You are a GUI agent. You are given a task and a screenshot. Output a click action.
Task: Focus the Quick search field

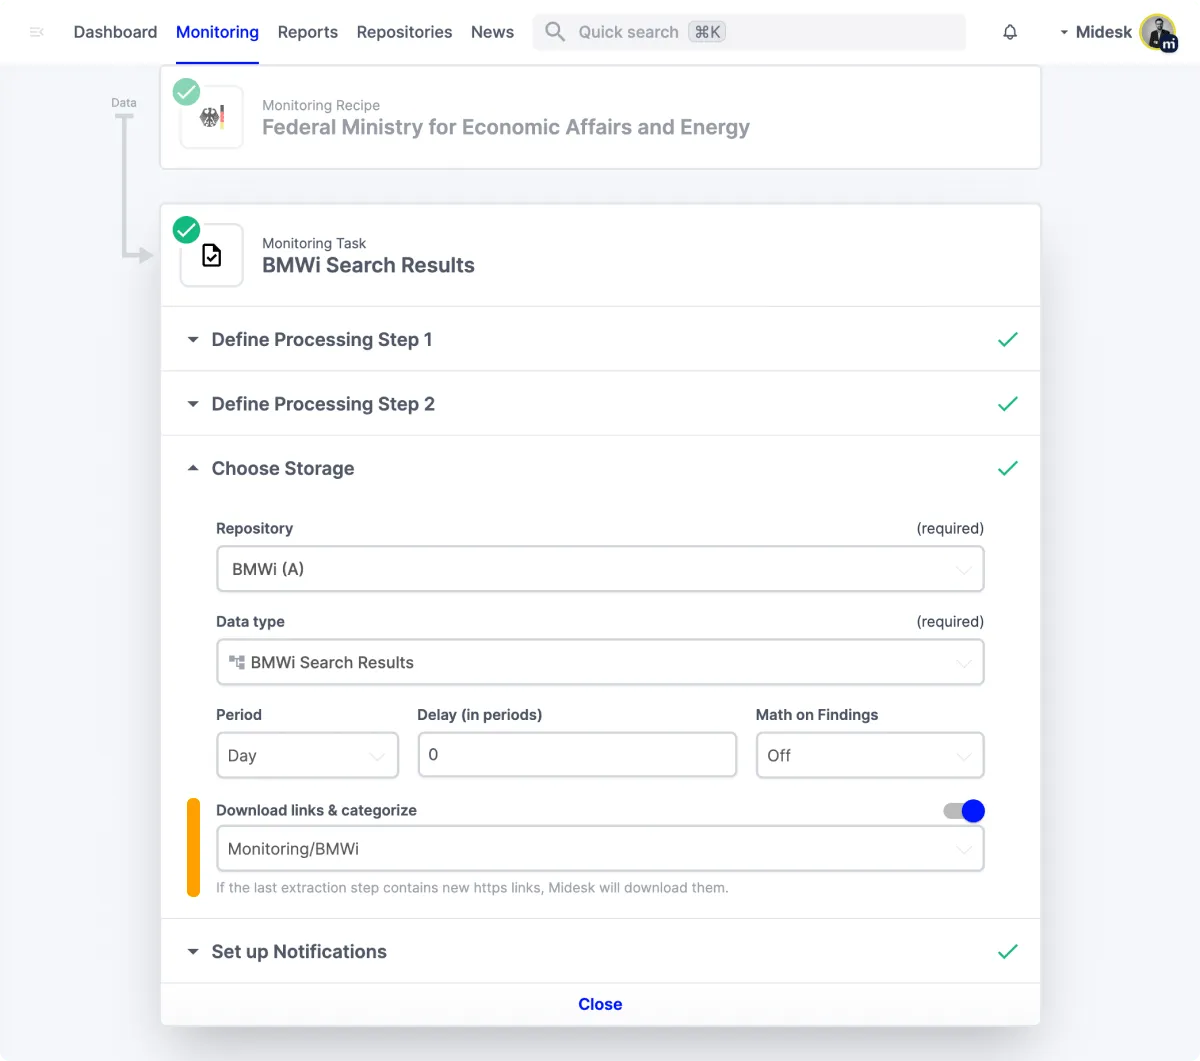(x=750, y=32)
